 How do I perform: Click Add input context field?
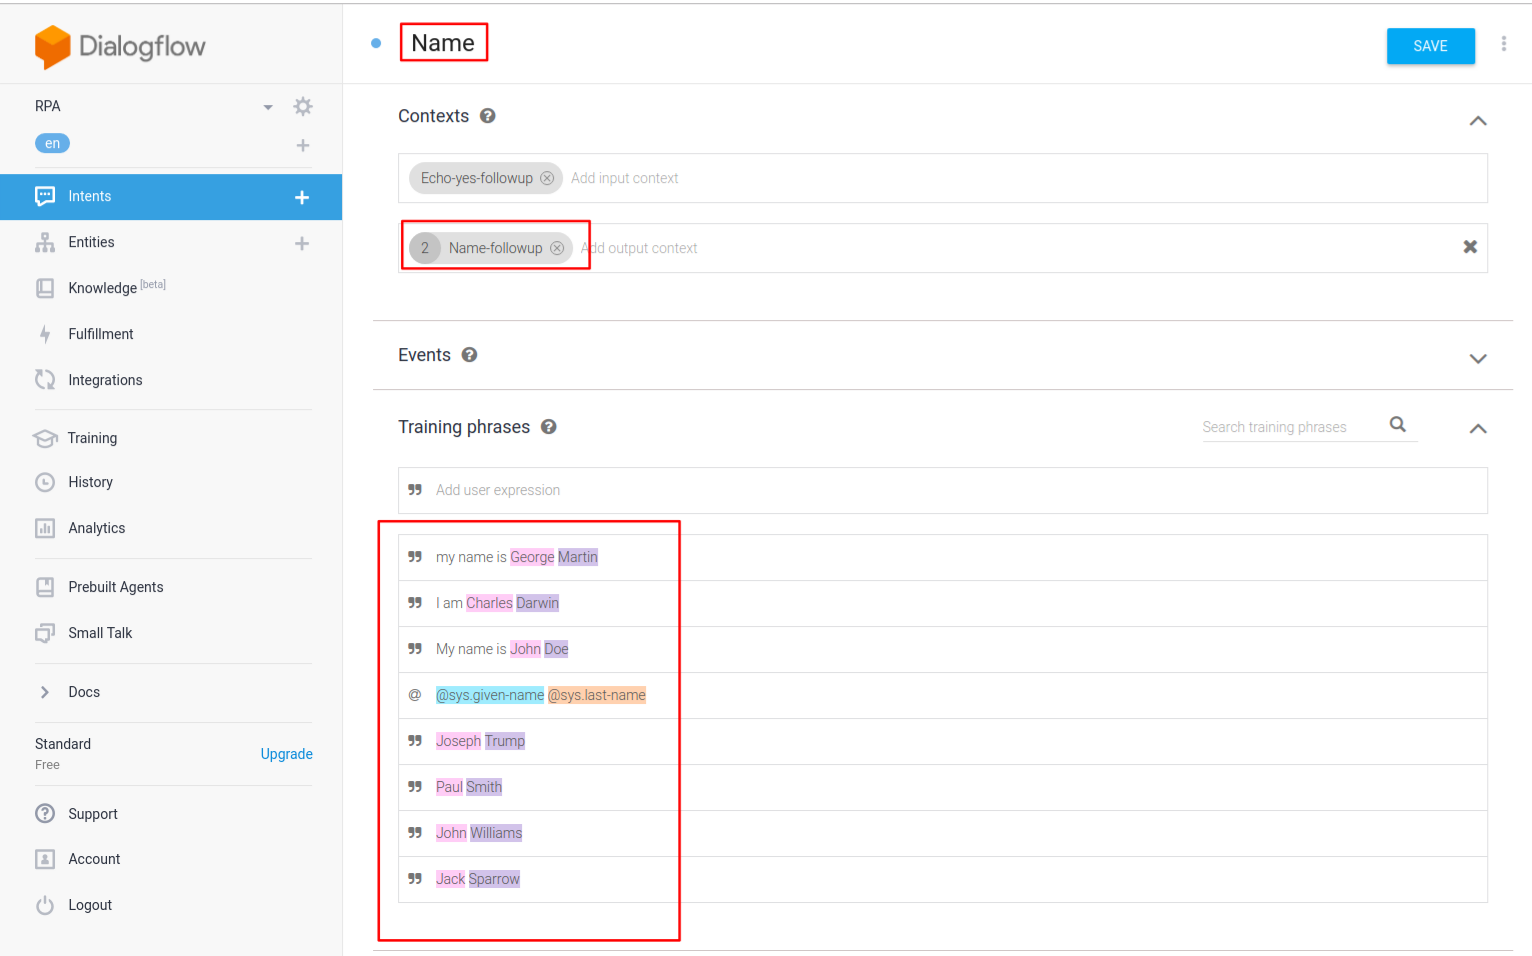[x=625, y=178]
